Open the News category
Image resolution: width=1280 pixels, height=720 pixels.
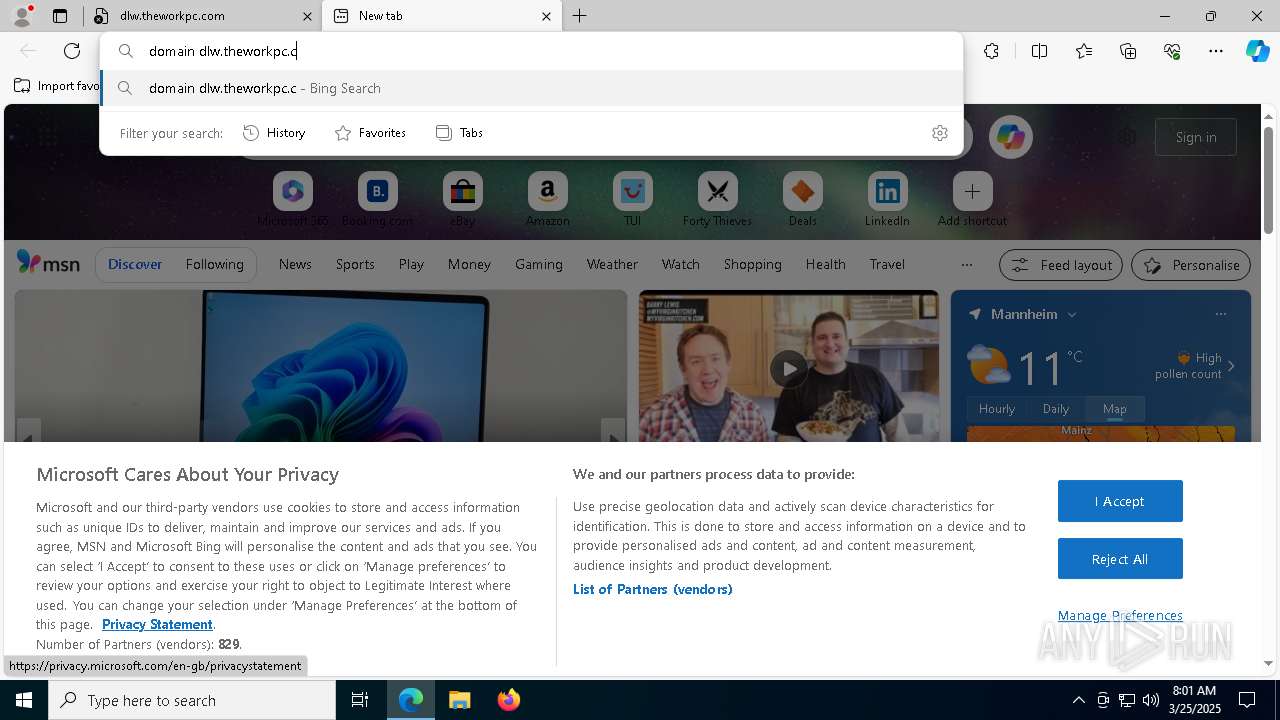295,264
